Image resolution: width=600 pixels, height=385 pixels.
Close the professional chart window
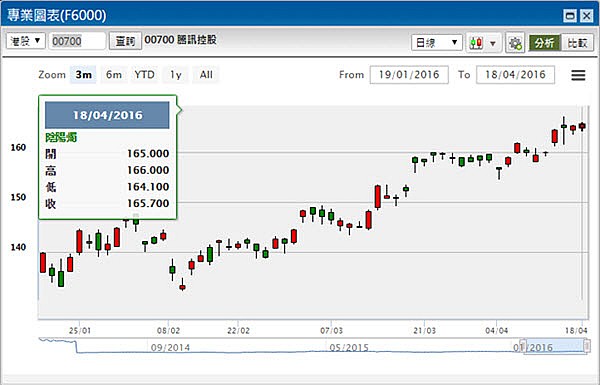586,16
